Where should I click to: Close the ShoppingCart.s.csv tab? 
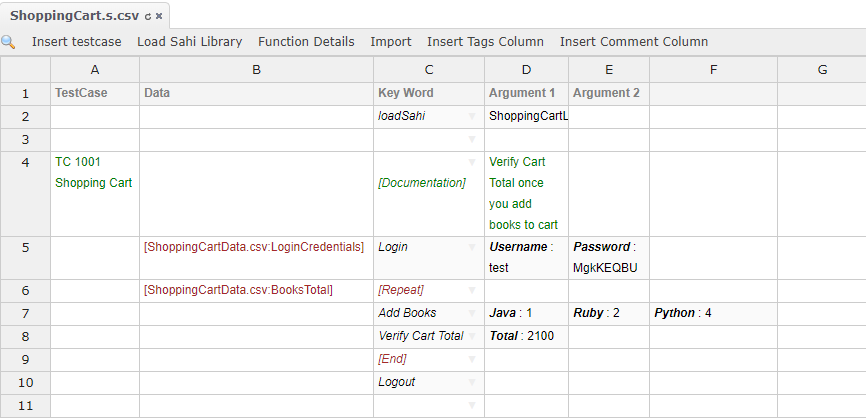click(x=159, y=17)
